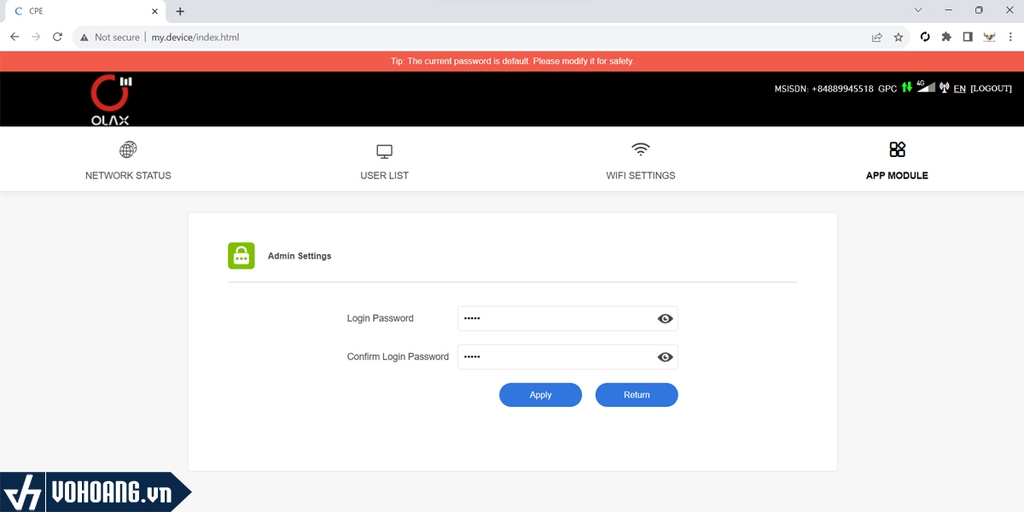
Task: Open a new browser tab
Action: coord(180,11)
